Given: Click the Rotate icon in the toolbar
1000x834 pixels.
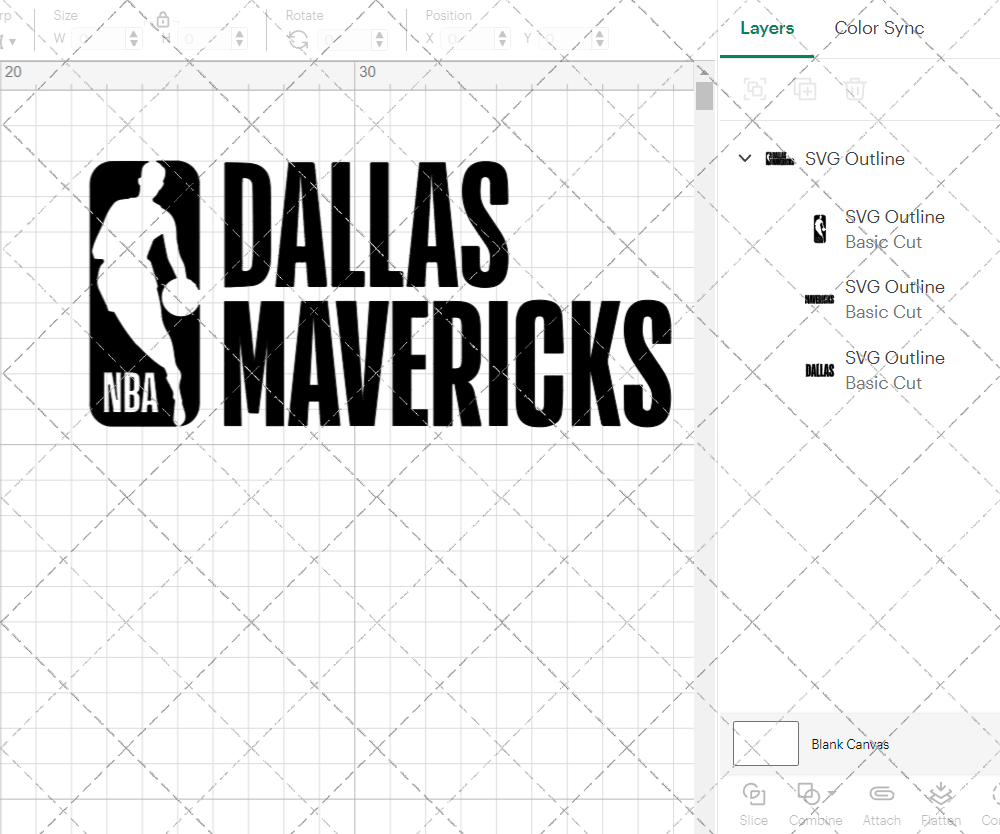Looking at the screenshot, I should [297, 38].
